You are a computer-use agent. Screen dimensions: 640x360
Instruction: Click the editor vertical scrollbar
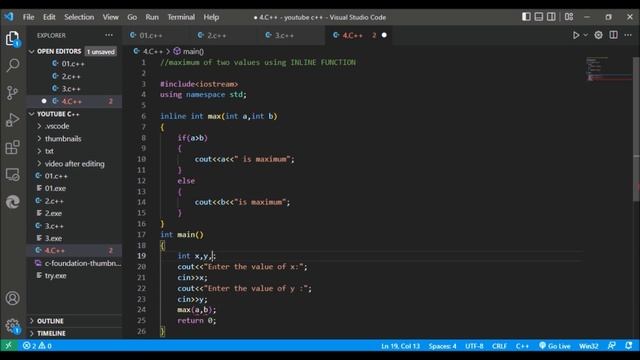636,129
